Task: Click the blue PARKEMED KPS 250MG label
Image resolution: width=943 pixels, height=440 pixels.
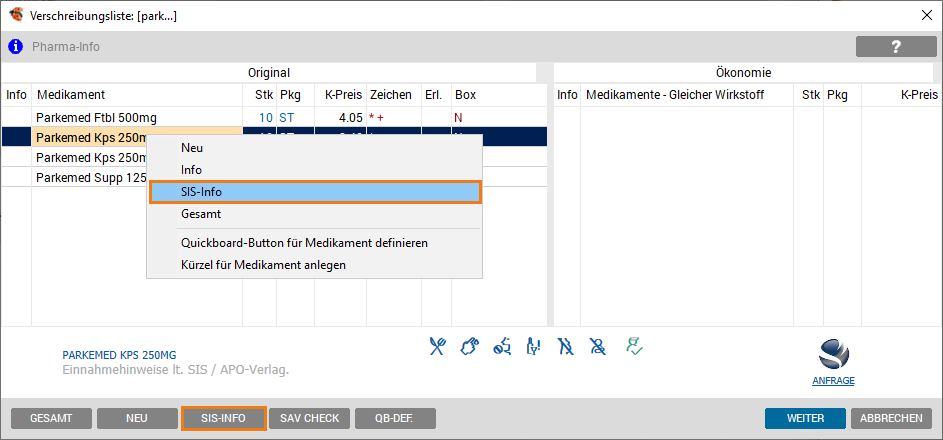Action: pyautogui.click(x=120, y=355)
